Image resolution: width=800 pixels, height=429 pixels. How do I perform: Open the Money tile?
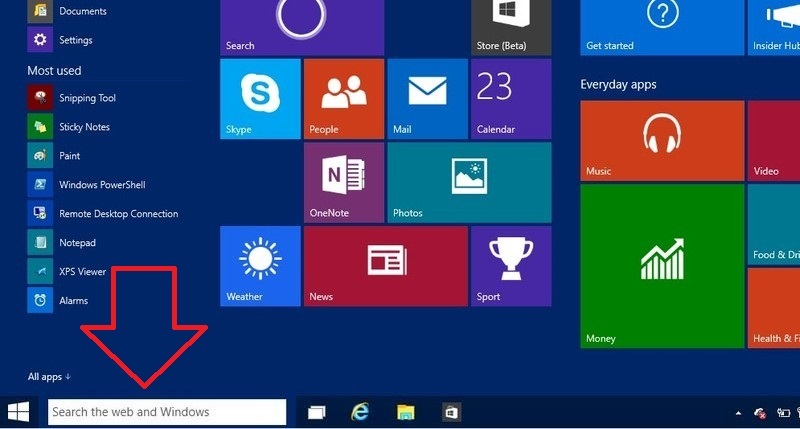click(661, 266)
